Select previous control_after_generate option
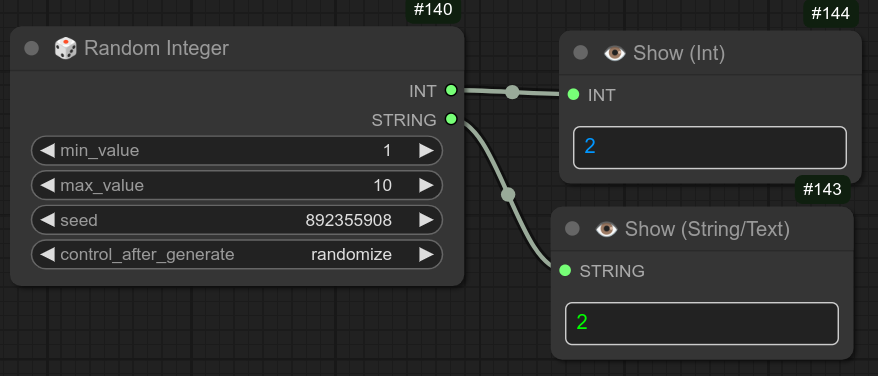The width and height of the screenshot is (878, 376). pos(48,254)
